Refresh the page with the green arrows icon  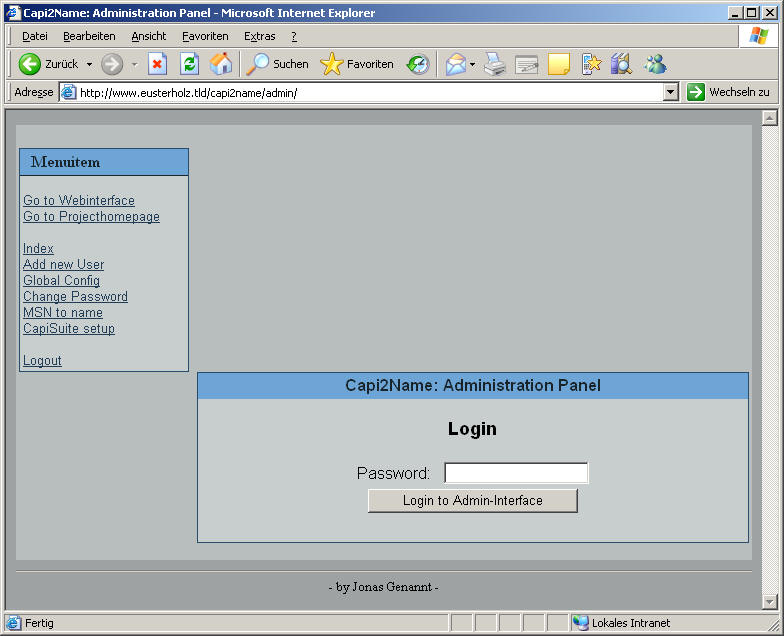(x=189, y=64)
